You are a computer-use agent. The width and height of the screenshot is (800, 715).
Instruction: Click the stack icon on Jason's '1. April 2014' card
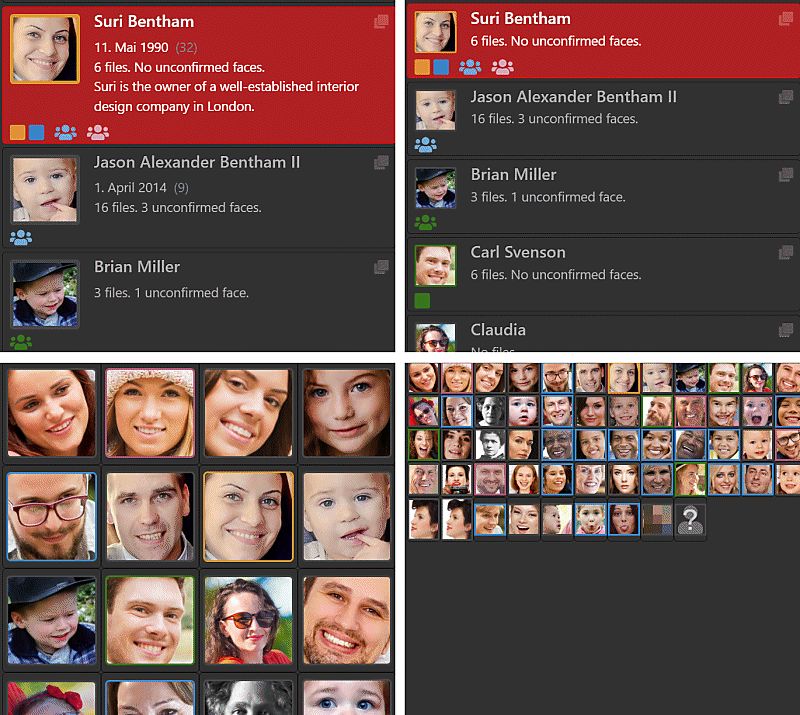[x=381, y=162]
